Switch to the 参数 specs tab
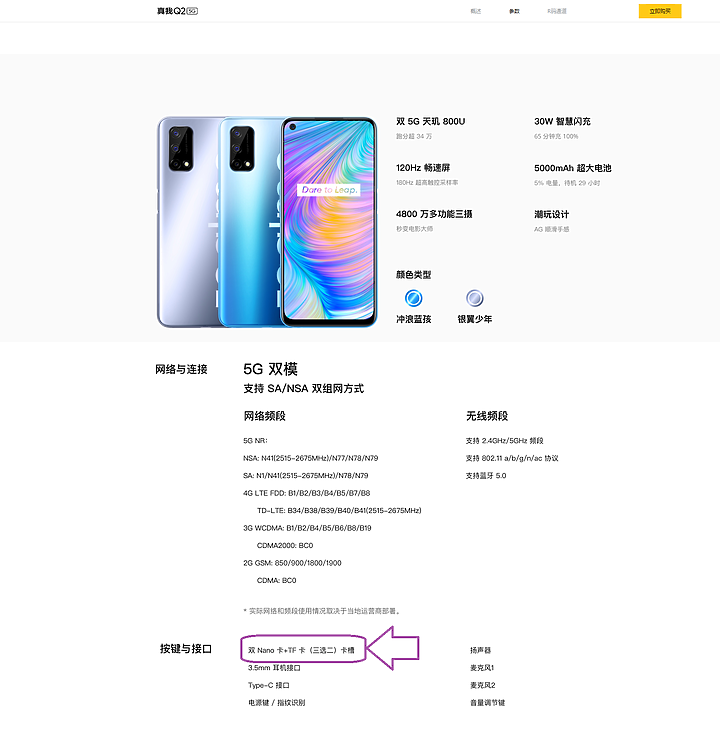The image size is (720, 730). point(514,11)
